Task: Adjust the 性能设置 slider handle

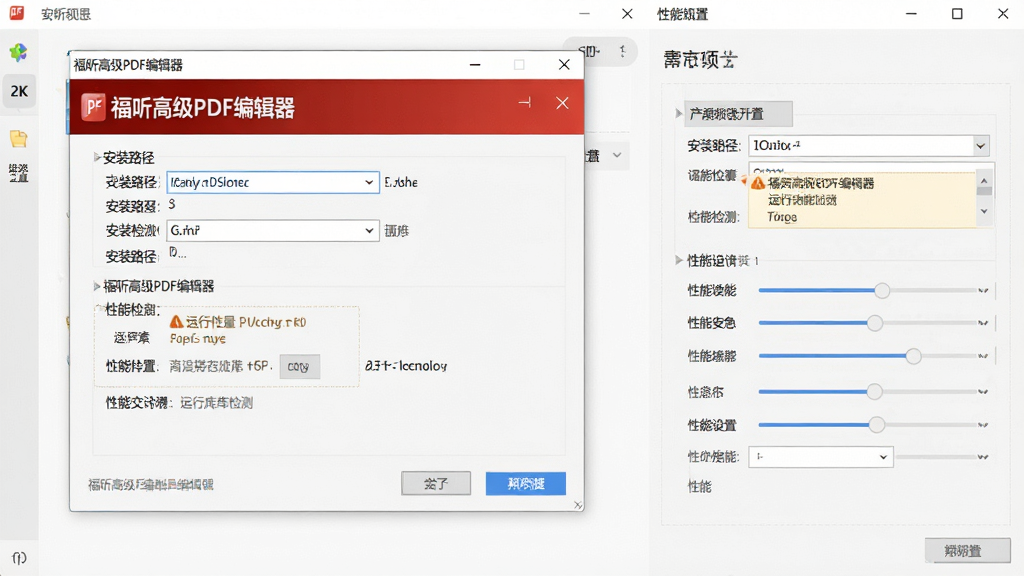Action: click(876, 425)
